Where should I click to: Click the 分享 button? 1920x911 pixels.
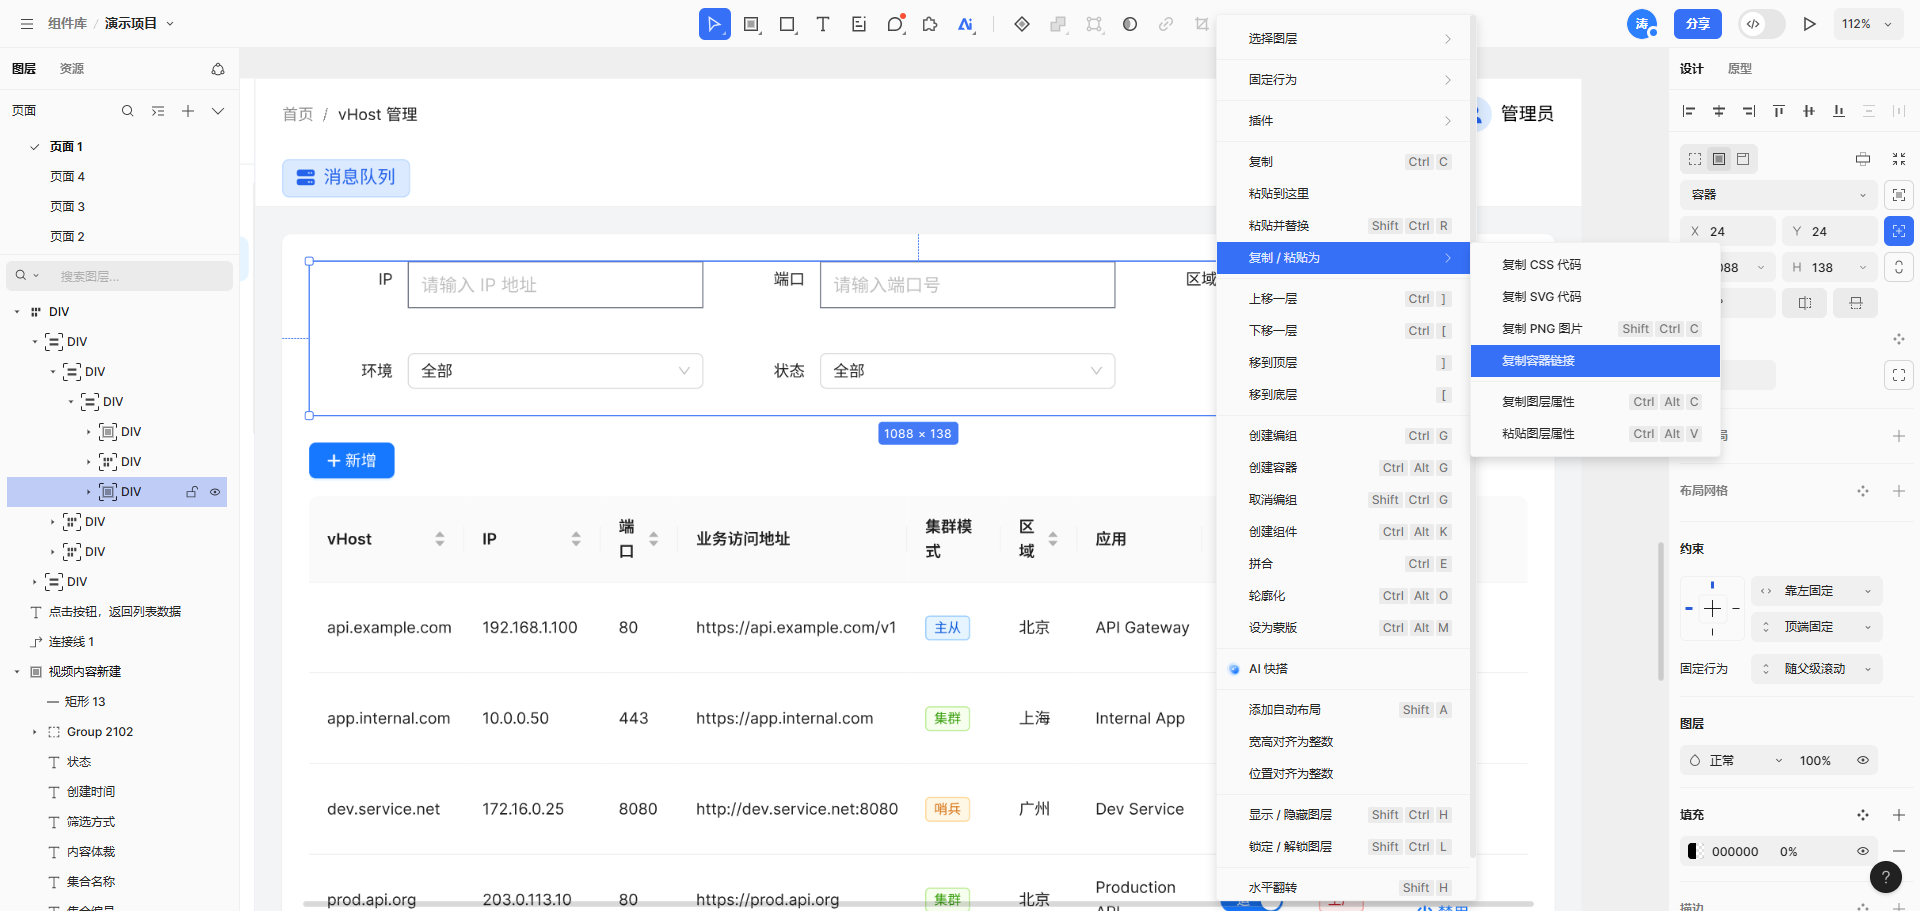pos(1697,23)
